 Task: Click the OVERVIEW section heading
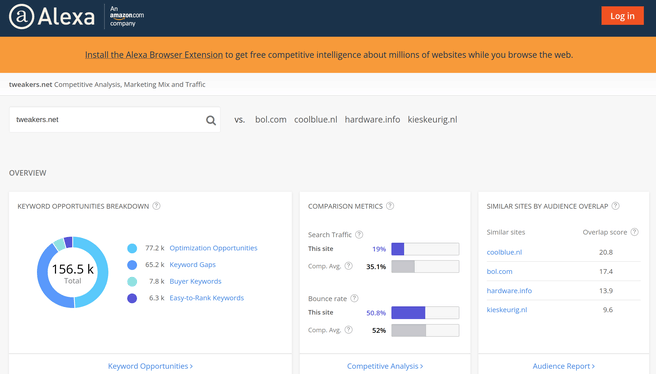point(28,173)
